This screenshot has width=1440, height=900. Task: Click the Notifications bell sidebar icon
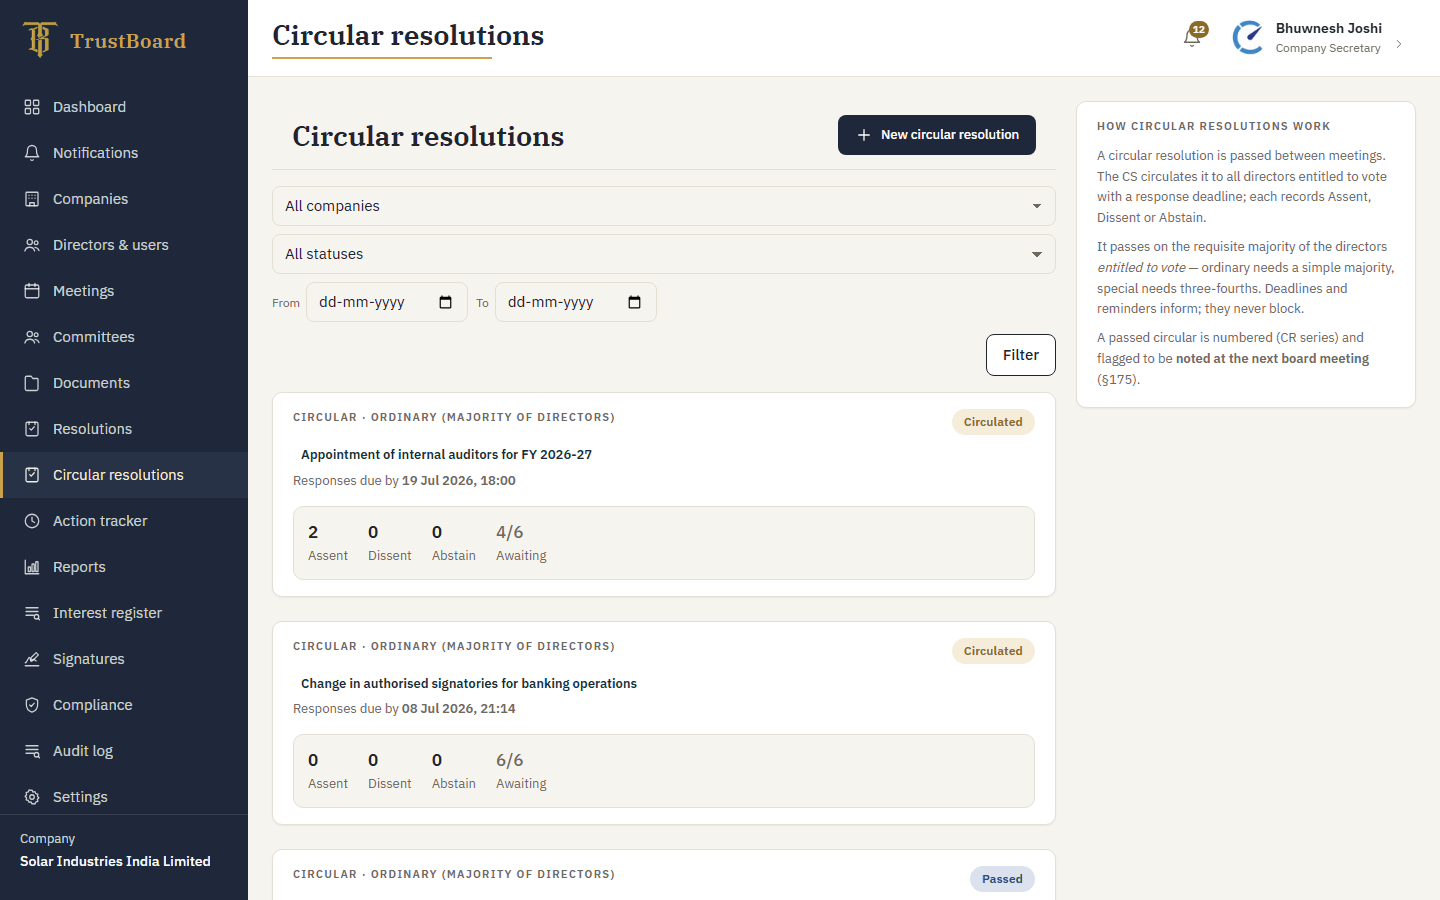(x=32, y=153)
